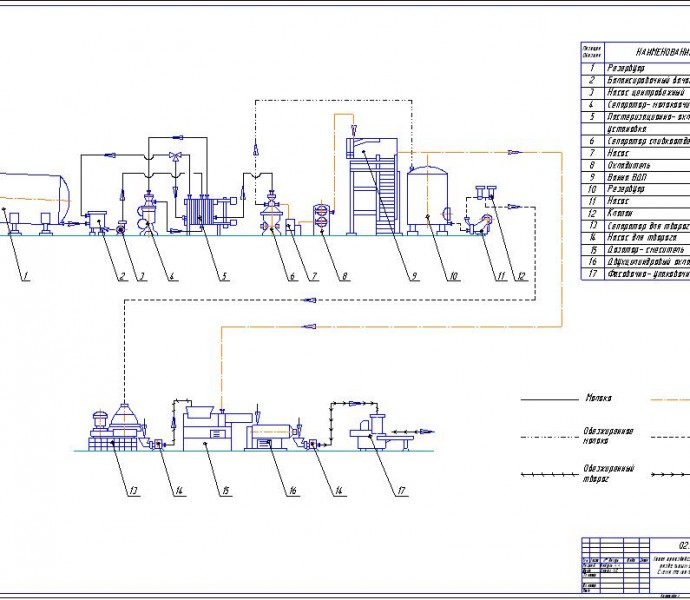Click callout number 13 under the curd separator
This screenshot has width=690, height=600.
133,491
